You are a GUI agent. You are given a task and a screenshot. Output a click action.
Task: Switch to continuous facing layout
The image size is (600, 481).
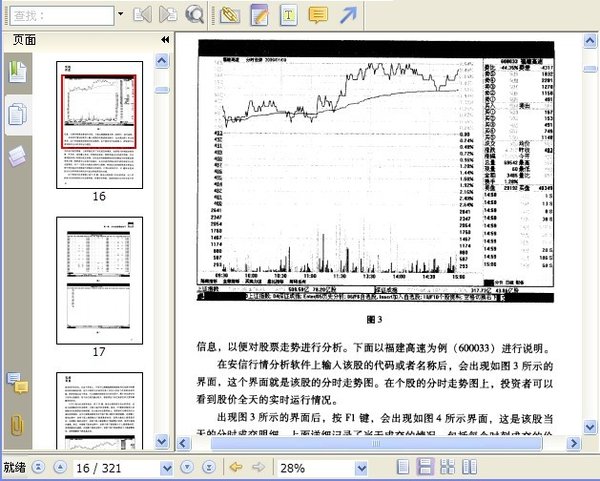[x=447, y=467]
